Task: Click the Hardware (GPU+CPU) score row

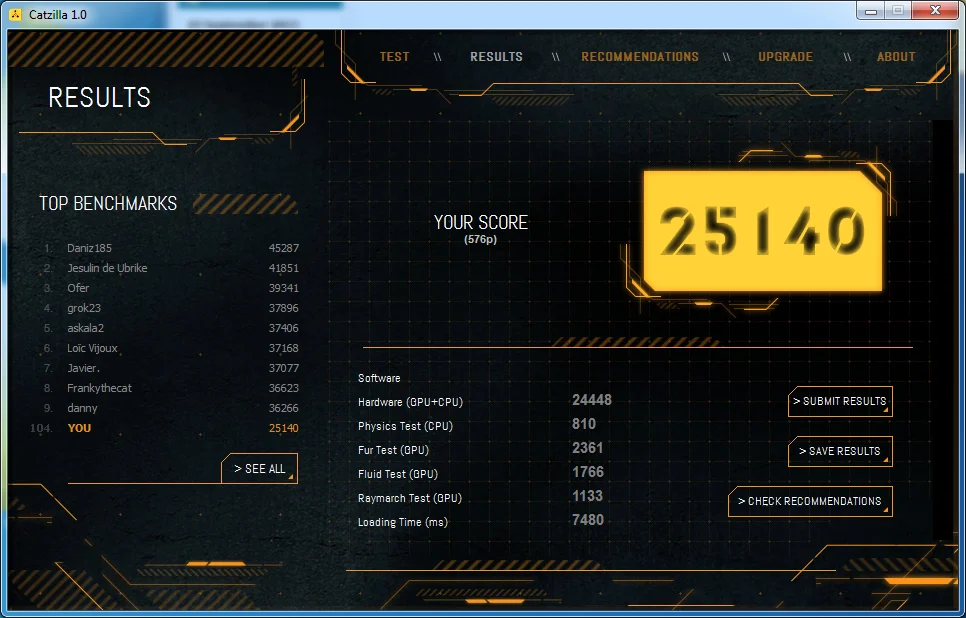Action: pyautogui.click(x=485, y=401)
